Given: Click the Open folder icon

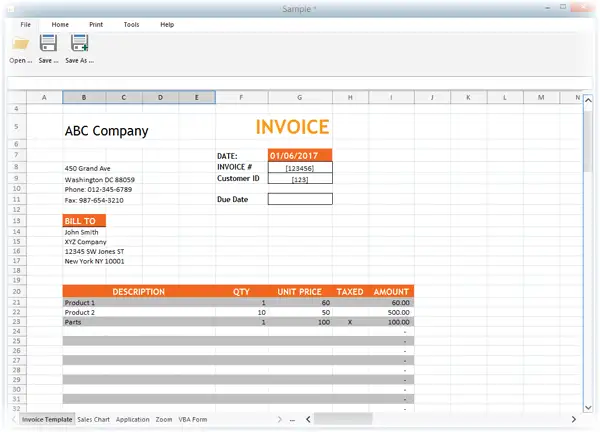Looking at the screenshot, I should point(20,43).
